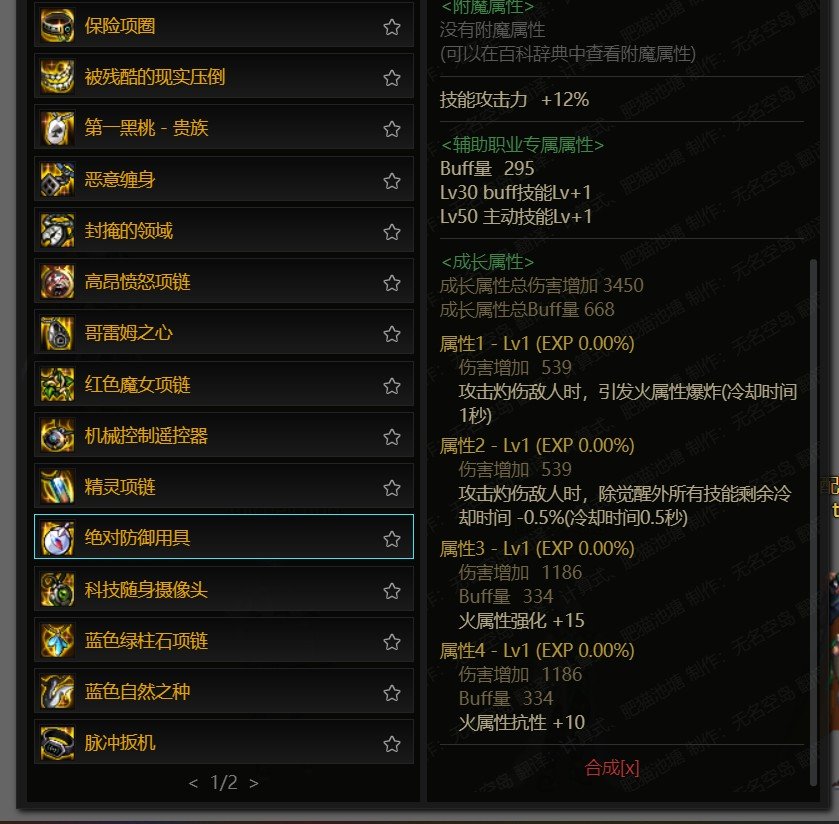Screen dimensions: 839x824
Task: Toggle favorite star for 绝对防御用具
Action: tap(392, 538)
